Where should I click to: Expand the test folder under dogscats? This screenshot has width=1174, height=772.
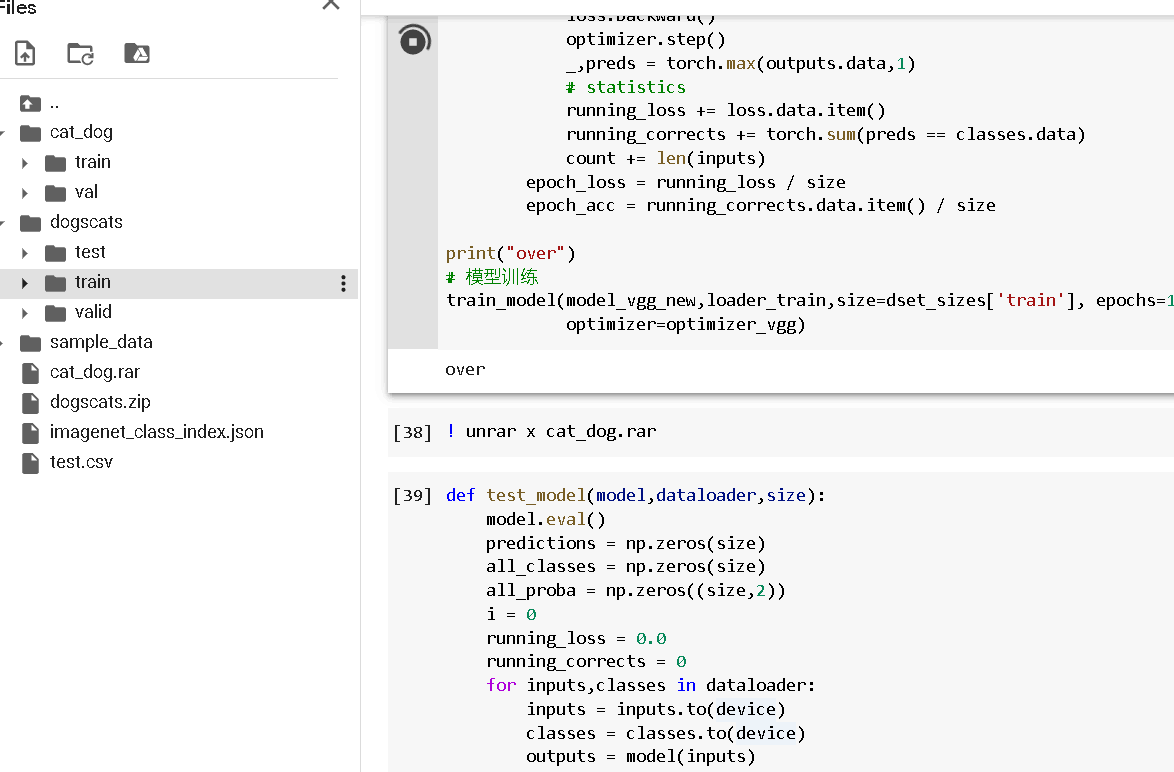point(25,253)
